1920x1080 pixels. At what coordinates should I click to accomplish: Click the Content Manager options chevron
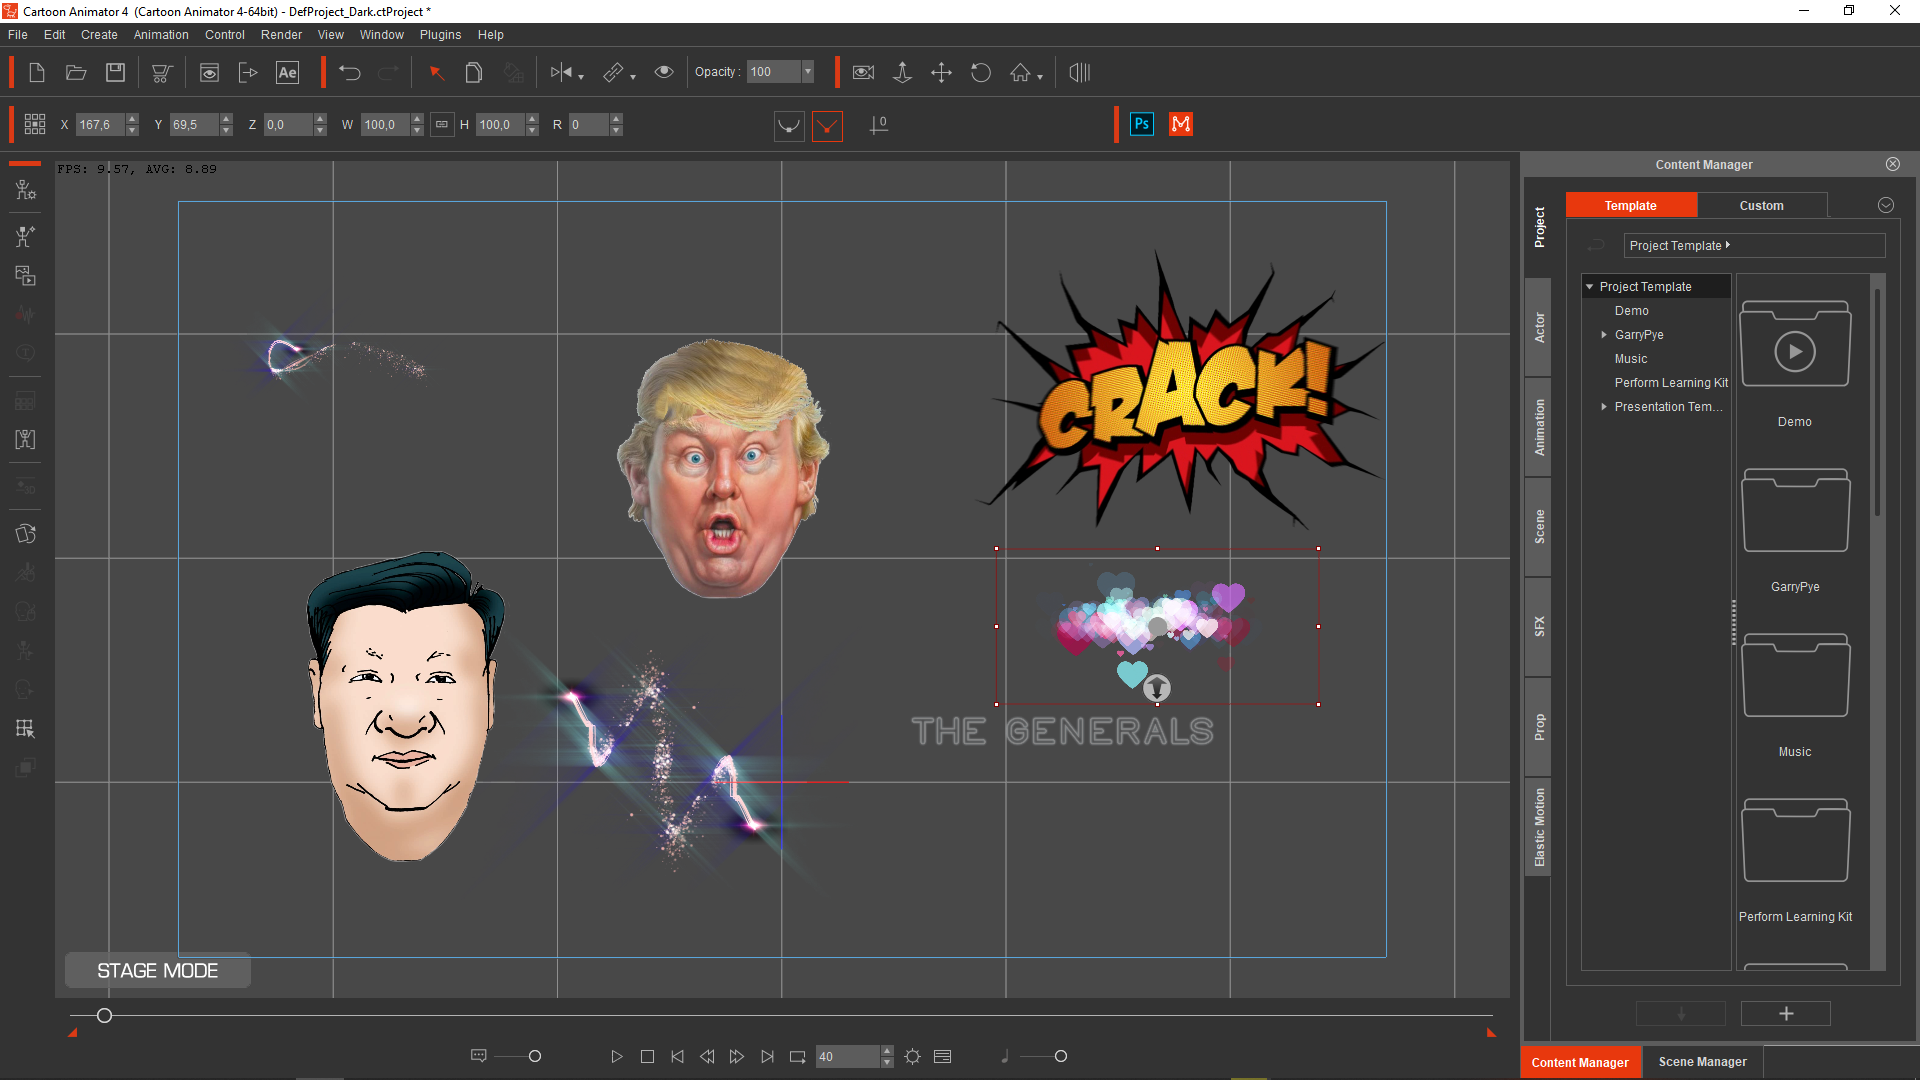1886,205
